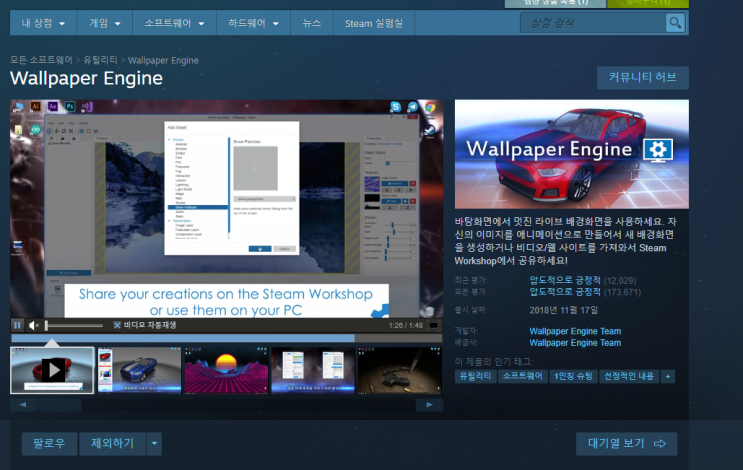Select the 선정적인 내용 tag
The image size is (743, 470).
628,376
